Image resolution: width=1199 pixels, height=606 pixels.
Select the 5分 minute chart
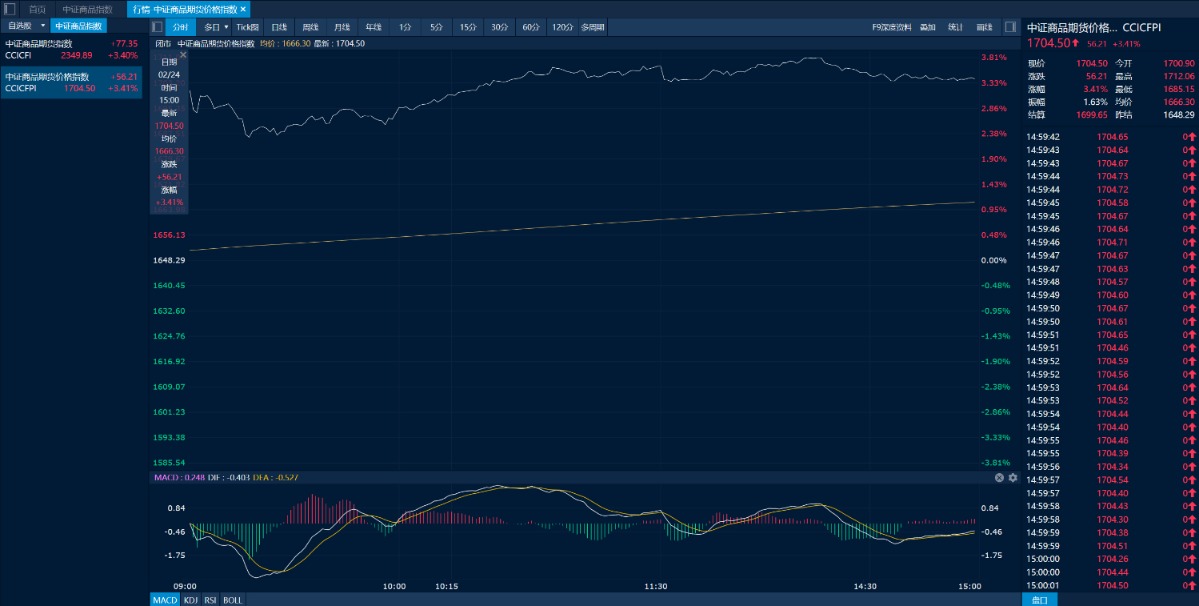436,27
